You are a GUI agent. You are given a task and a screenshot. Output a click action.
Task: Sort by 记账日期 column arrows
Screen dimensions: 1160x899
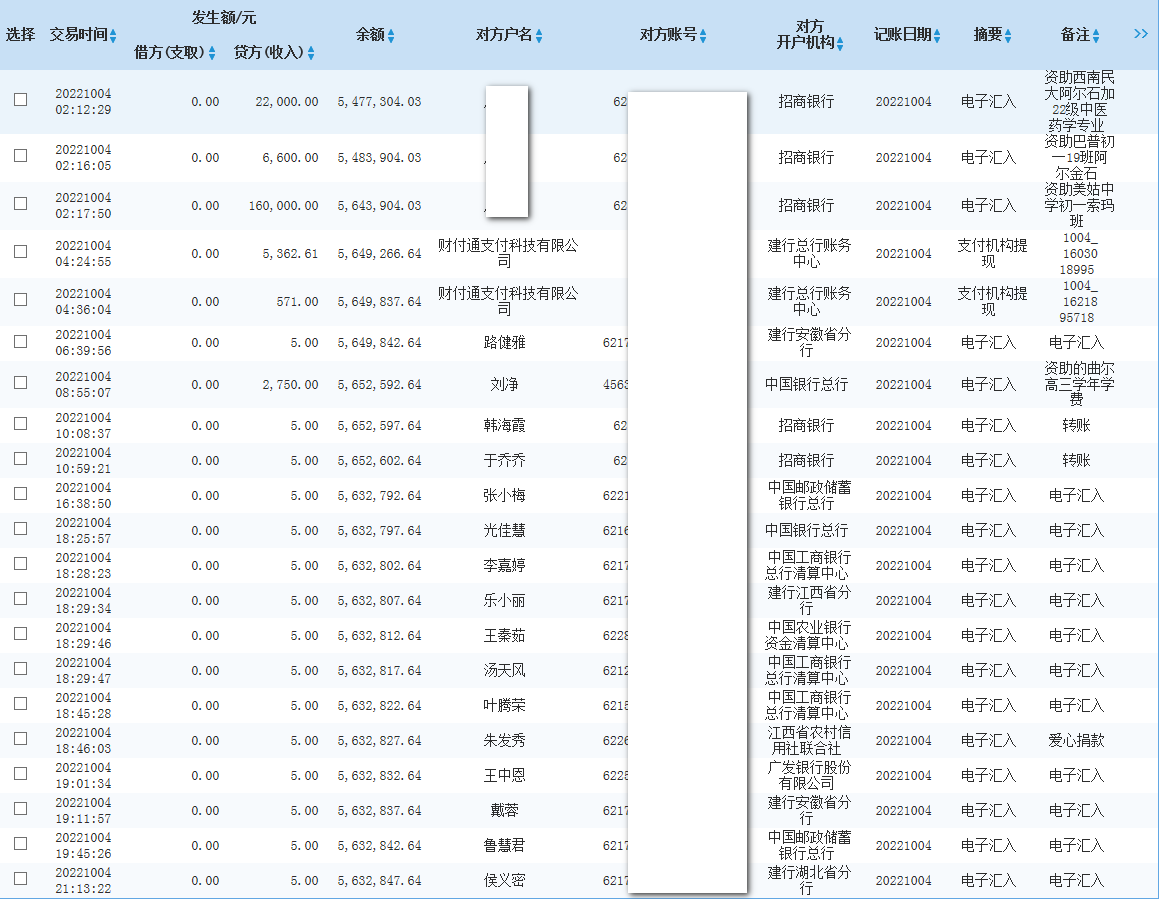pos(937,36)
